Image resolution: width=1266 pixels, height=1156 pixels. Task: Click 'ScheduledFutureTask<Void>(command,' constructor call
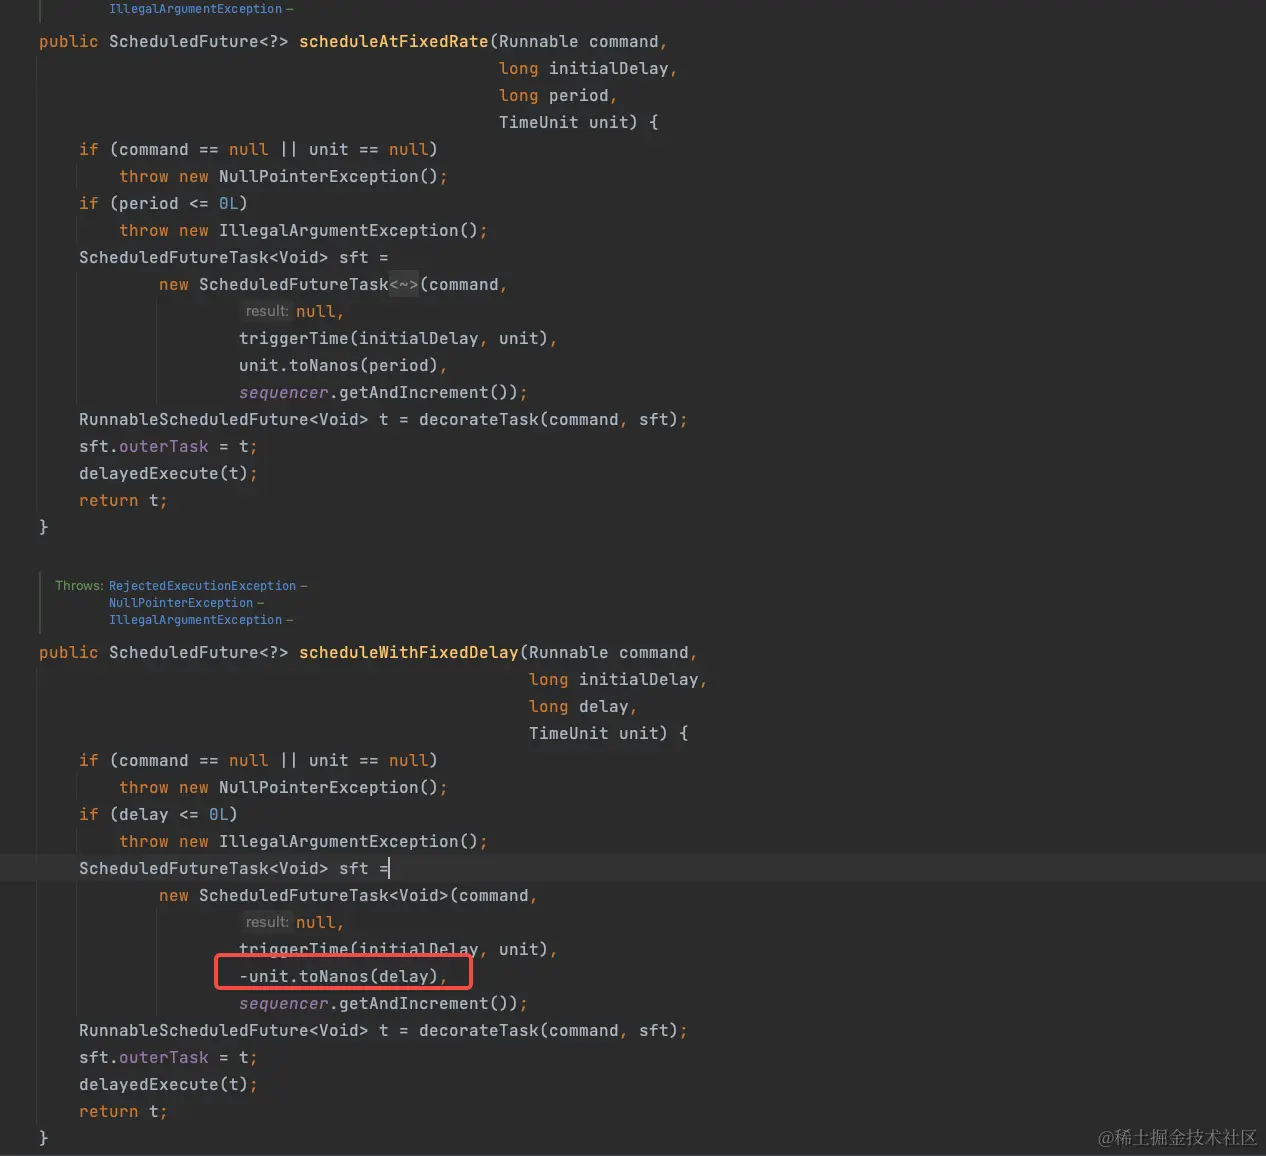click(368, 896)
